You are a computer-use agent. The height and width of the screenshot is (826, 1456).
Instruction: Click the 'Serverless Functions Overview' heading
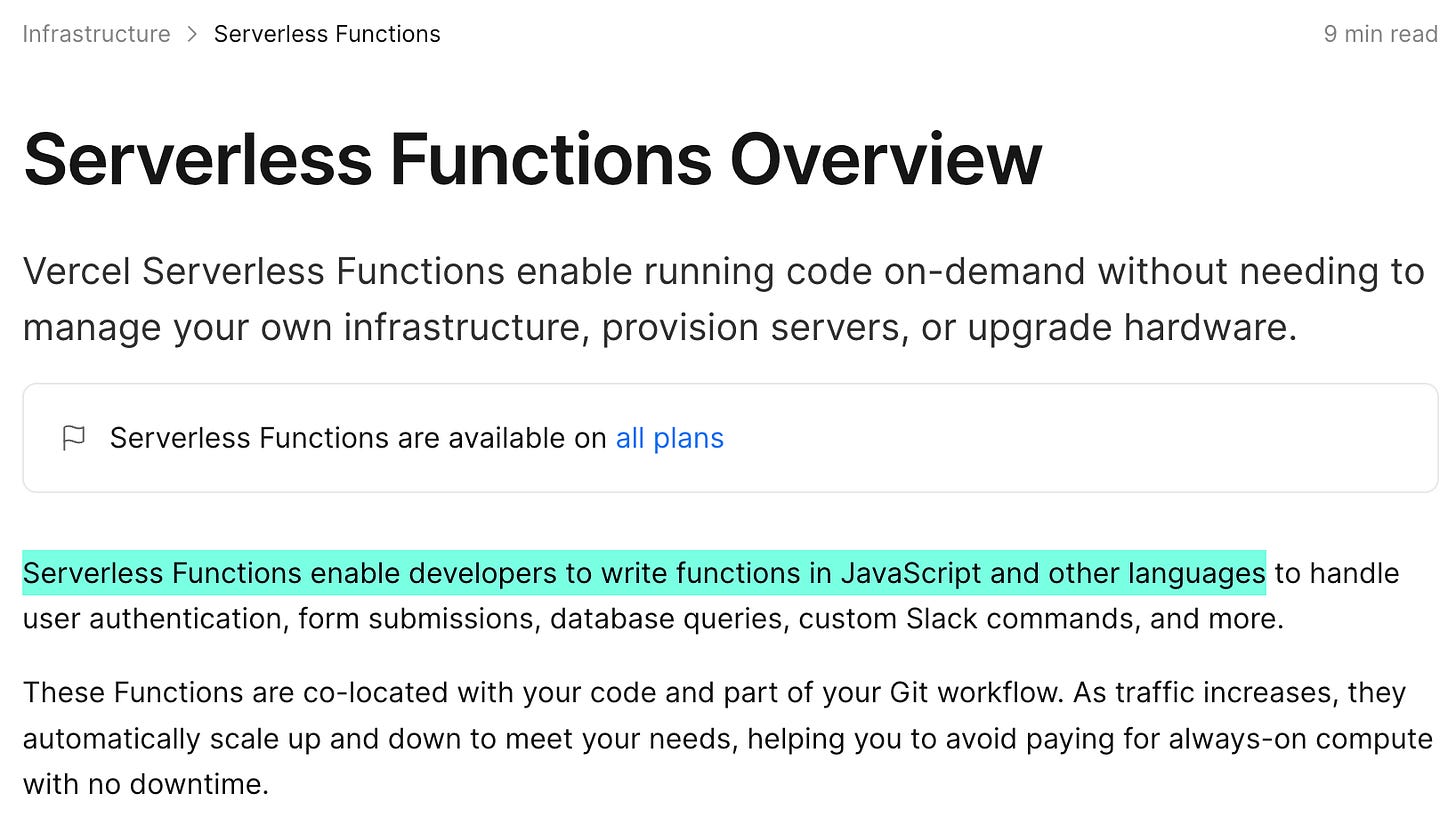532,160
